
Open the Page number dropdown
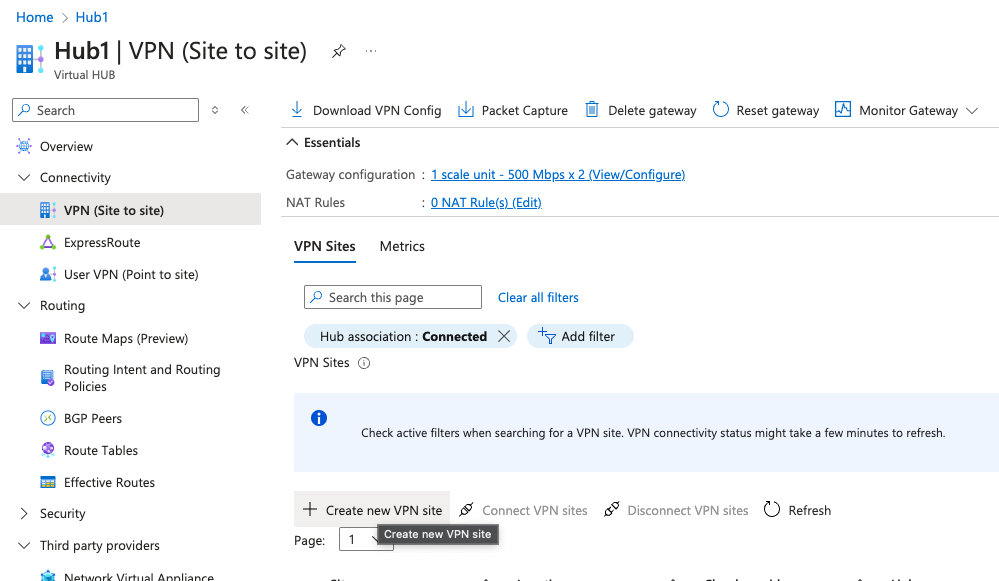pos(366,540)
